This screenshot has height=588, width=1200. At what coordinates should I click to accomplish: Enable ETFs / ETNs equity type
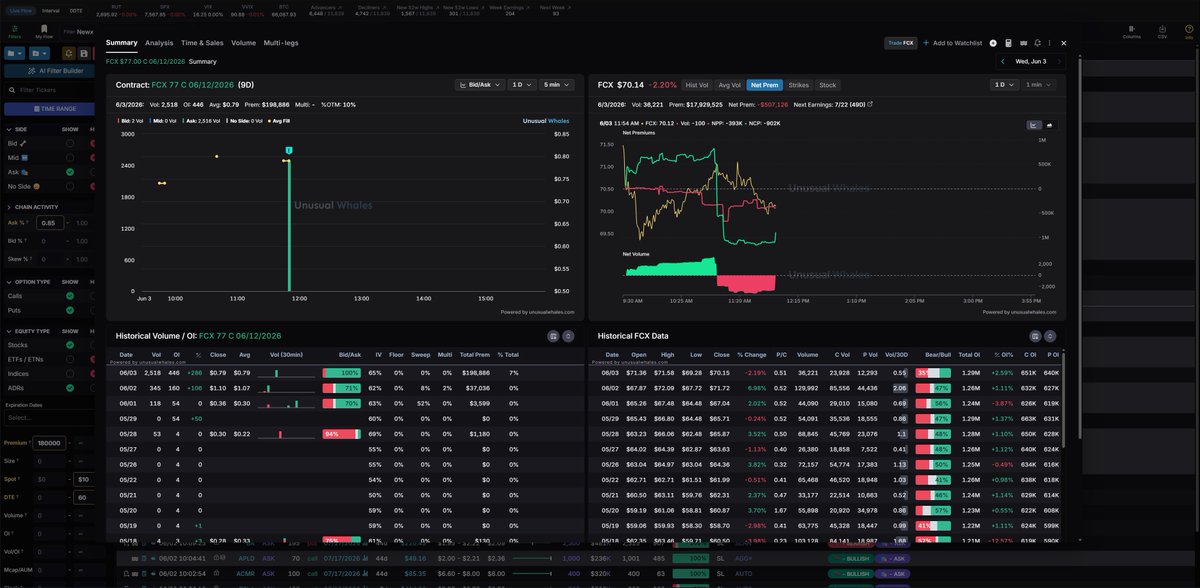tap(70, 359)
